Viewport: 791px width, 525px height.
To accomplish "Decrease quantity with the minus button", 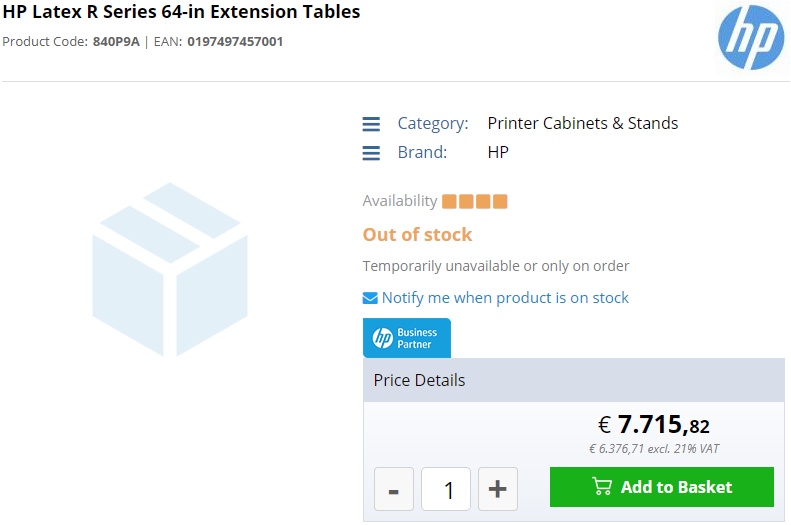I will [x=393, y=489].
